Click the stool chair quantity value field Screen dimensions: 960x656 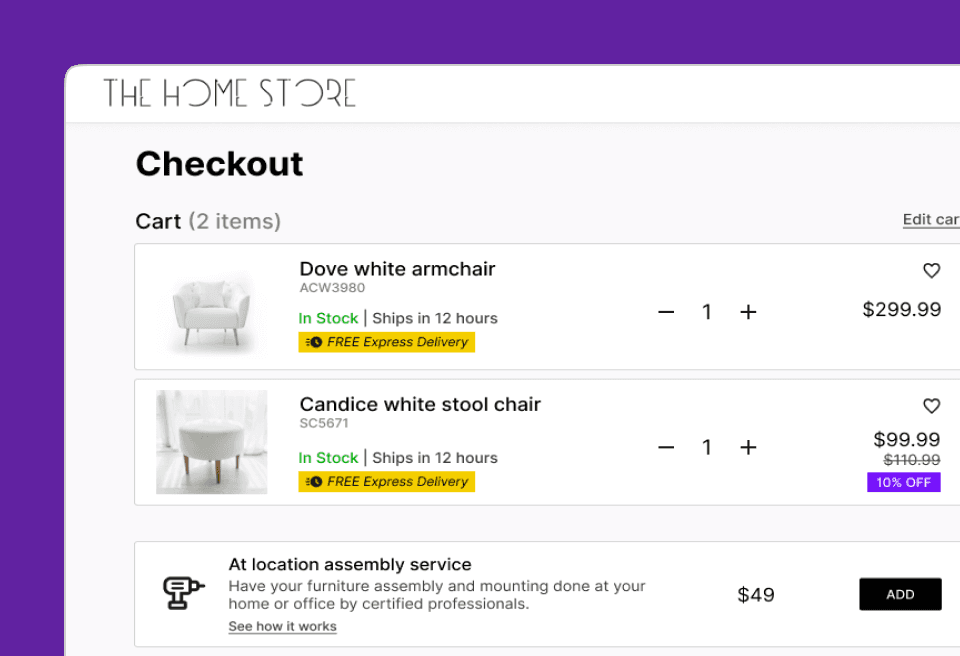click(x=707, y=447)
